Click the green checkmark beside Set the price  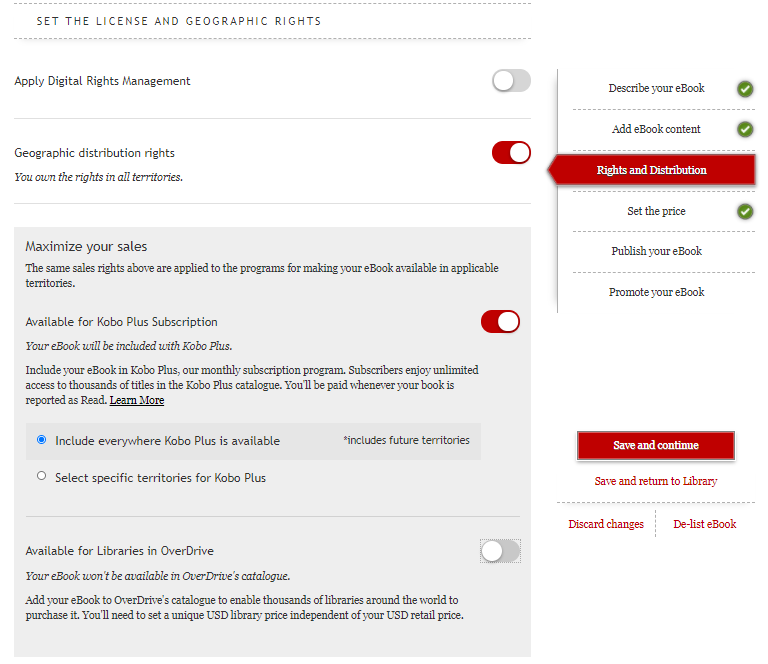click(745, 211)
